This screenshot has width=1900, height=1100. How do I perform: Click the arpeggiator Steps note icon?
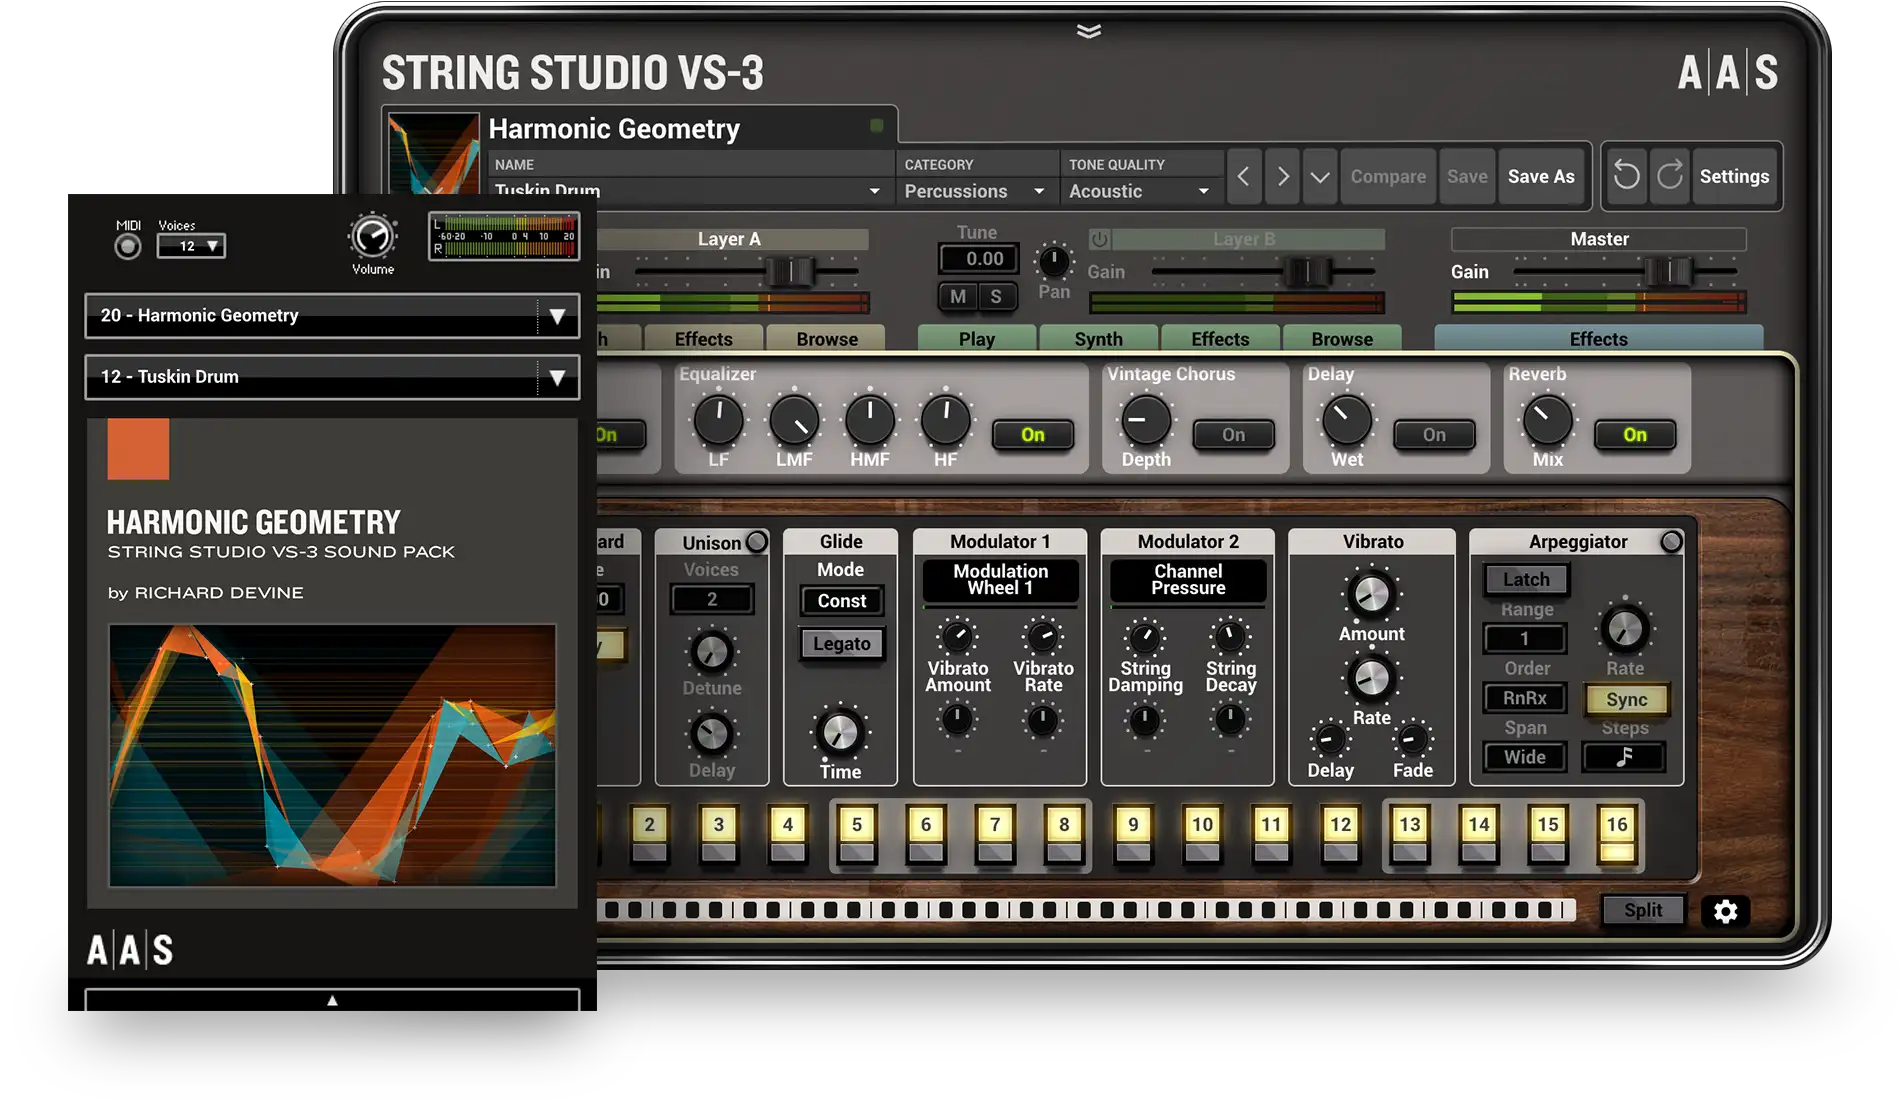point(1624,757)
